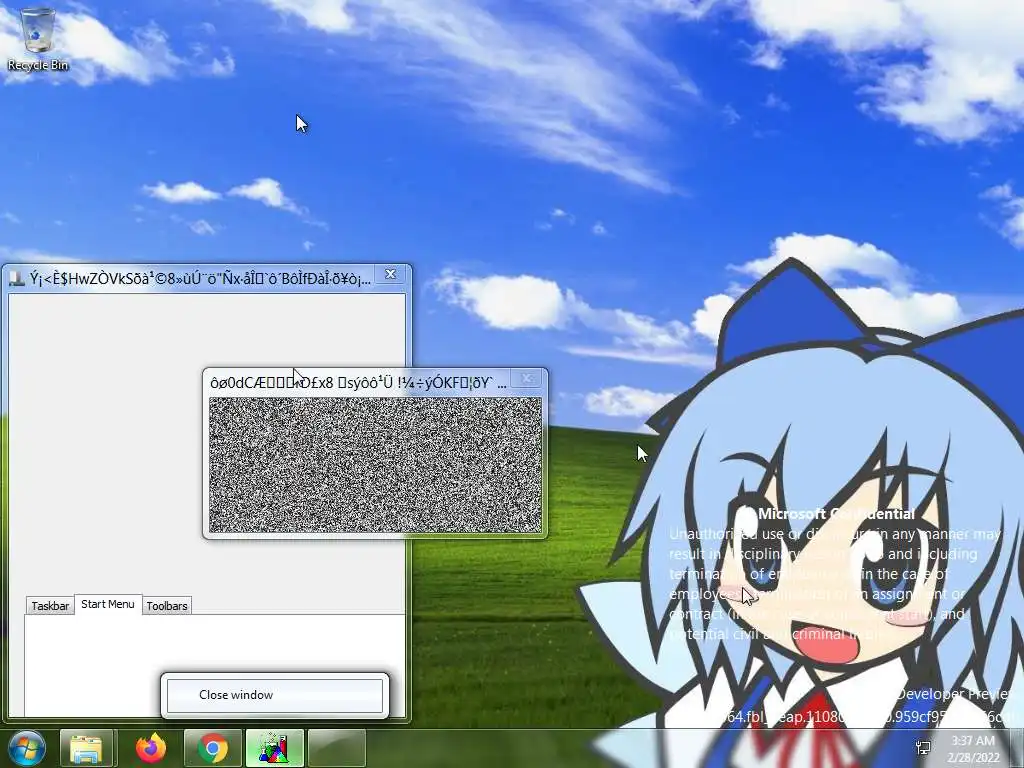
Task: Choose Close window in the popup menu
Action: (275, 695)
